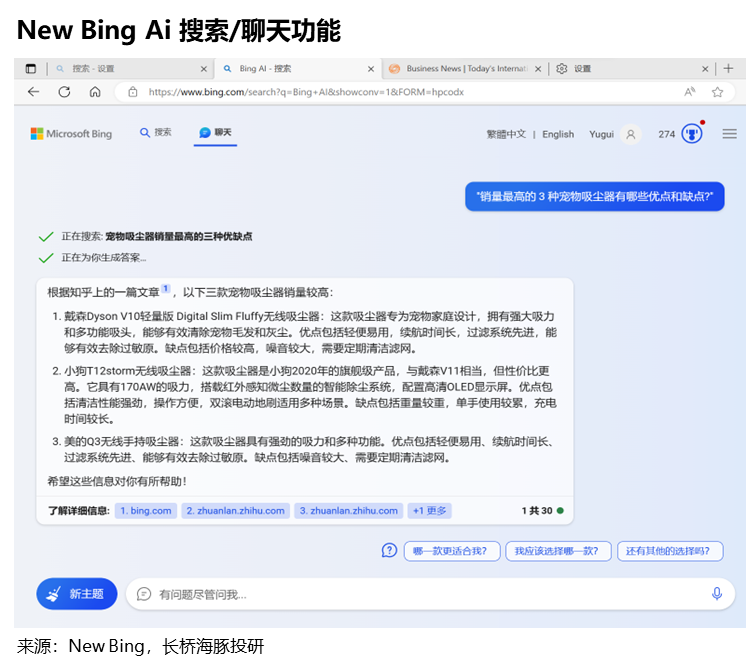Screen dimensions: 750x668
Task: Reload the page with refresh icon
Action: (64, 92)
